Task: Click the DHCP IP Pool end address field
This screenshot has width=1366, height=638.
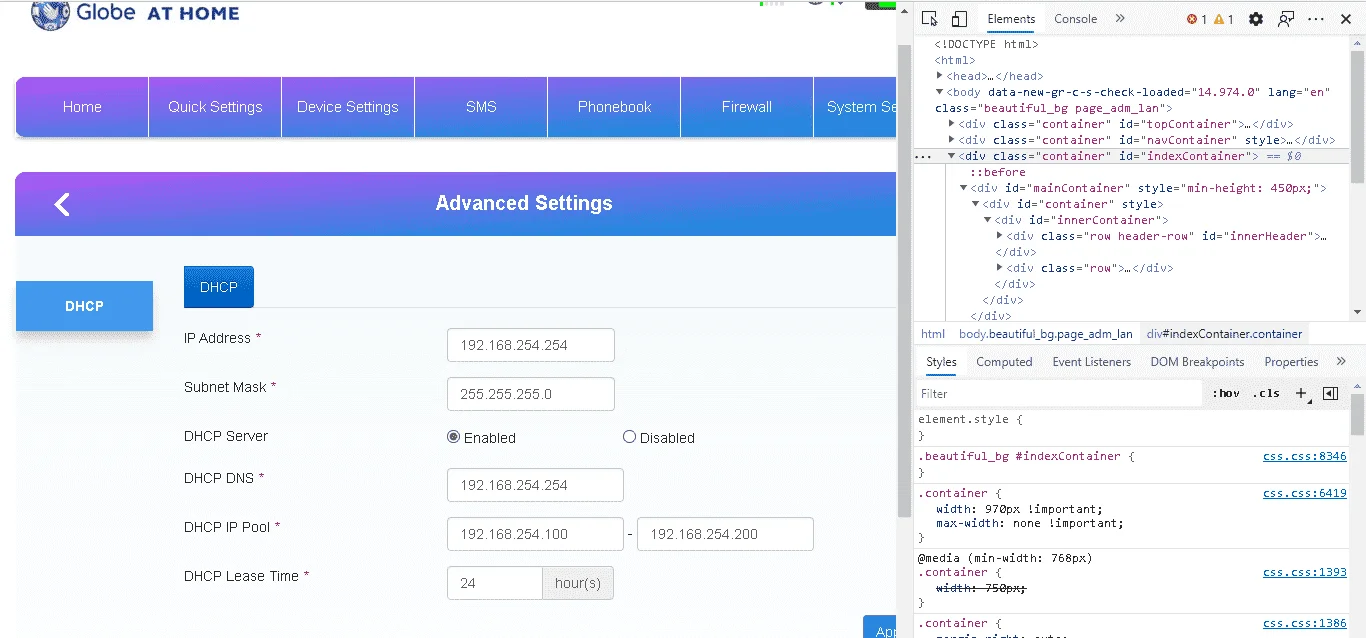Action: pyautogui.click(x=725, y=534)
